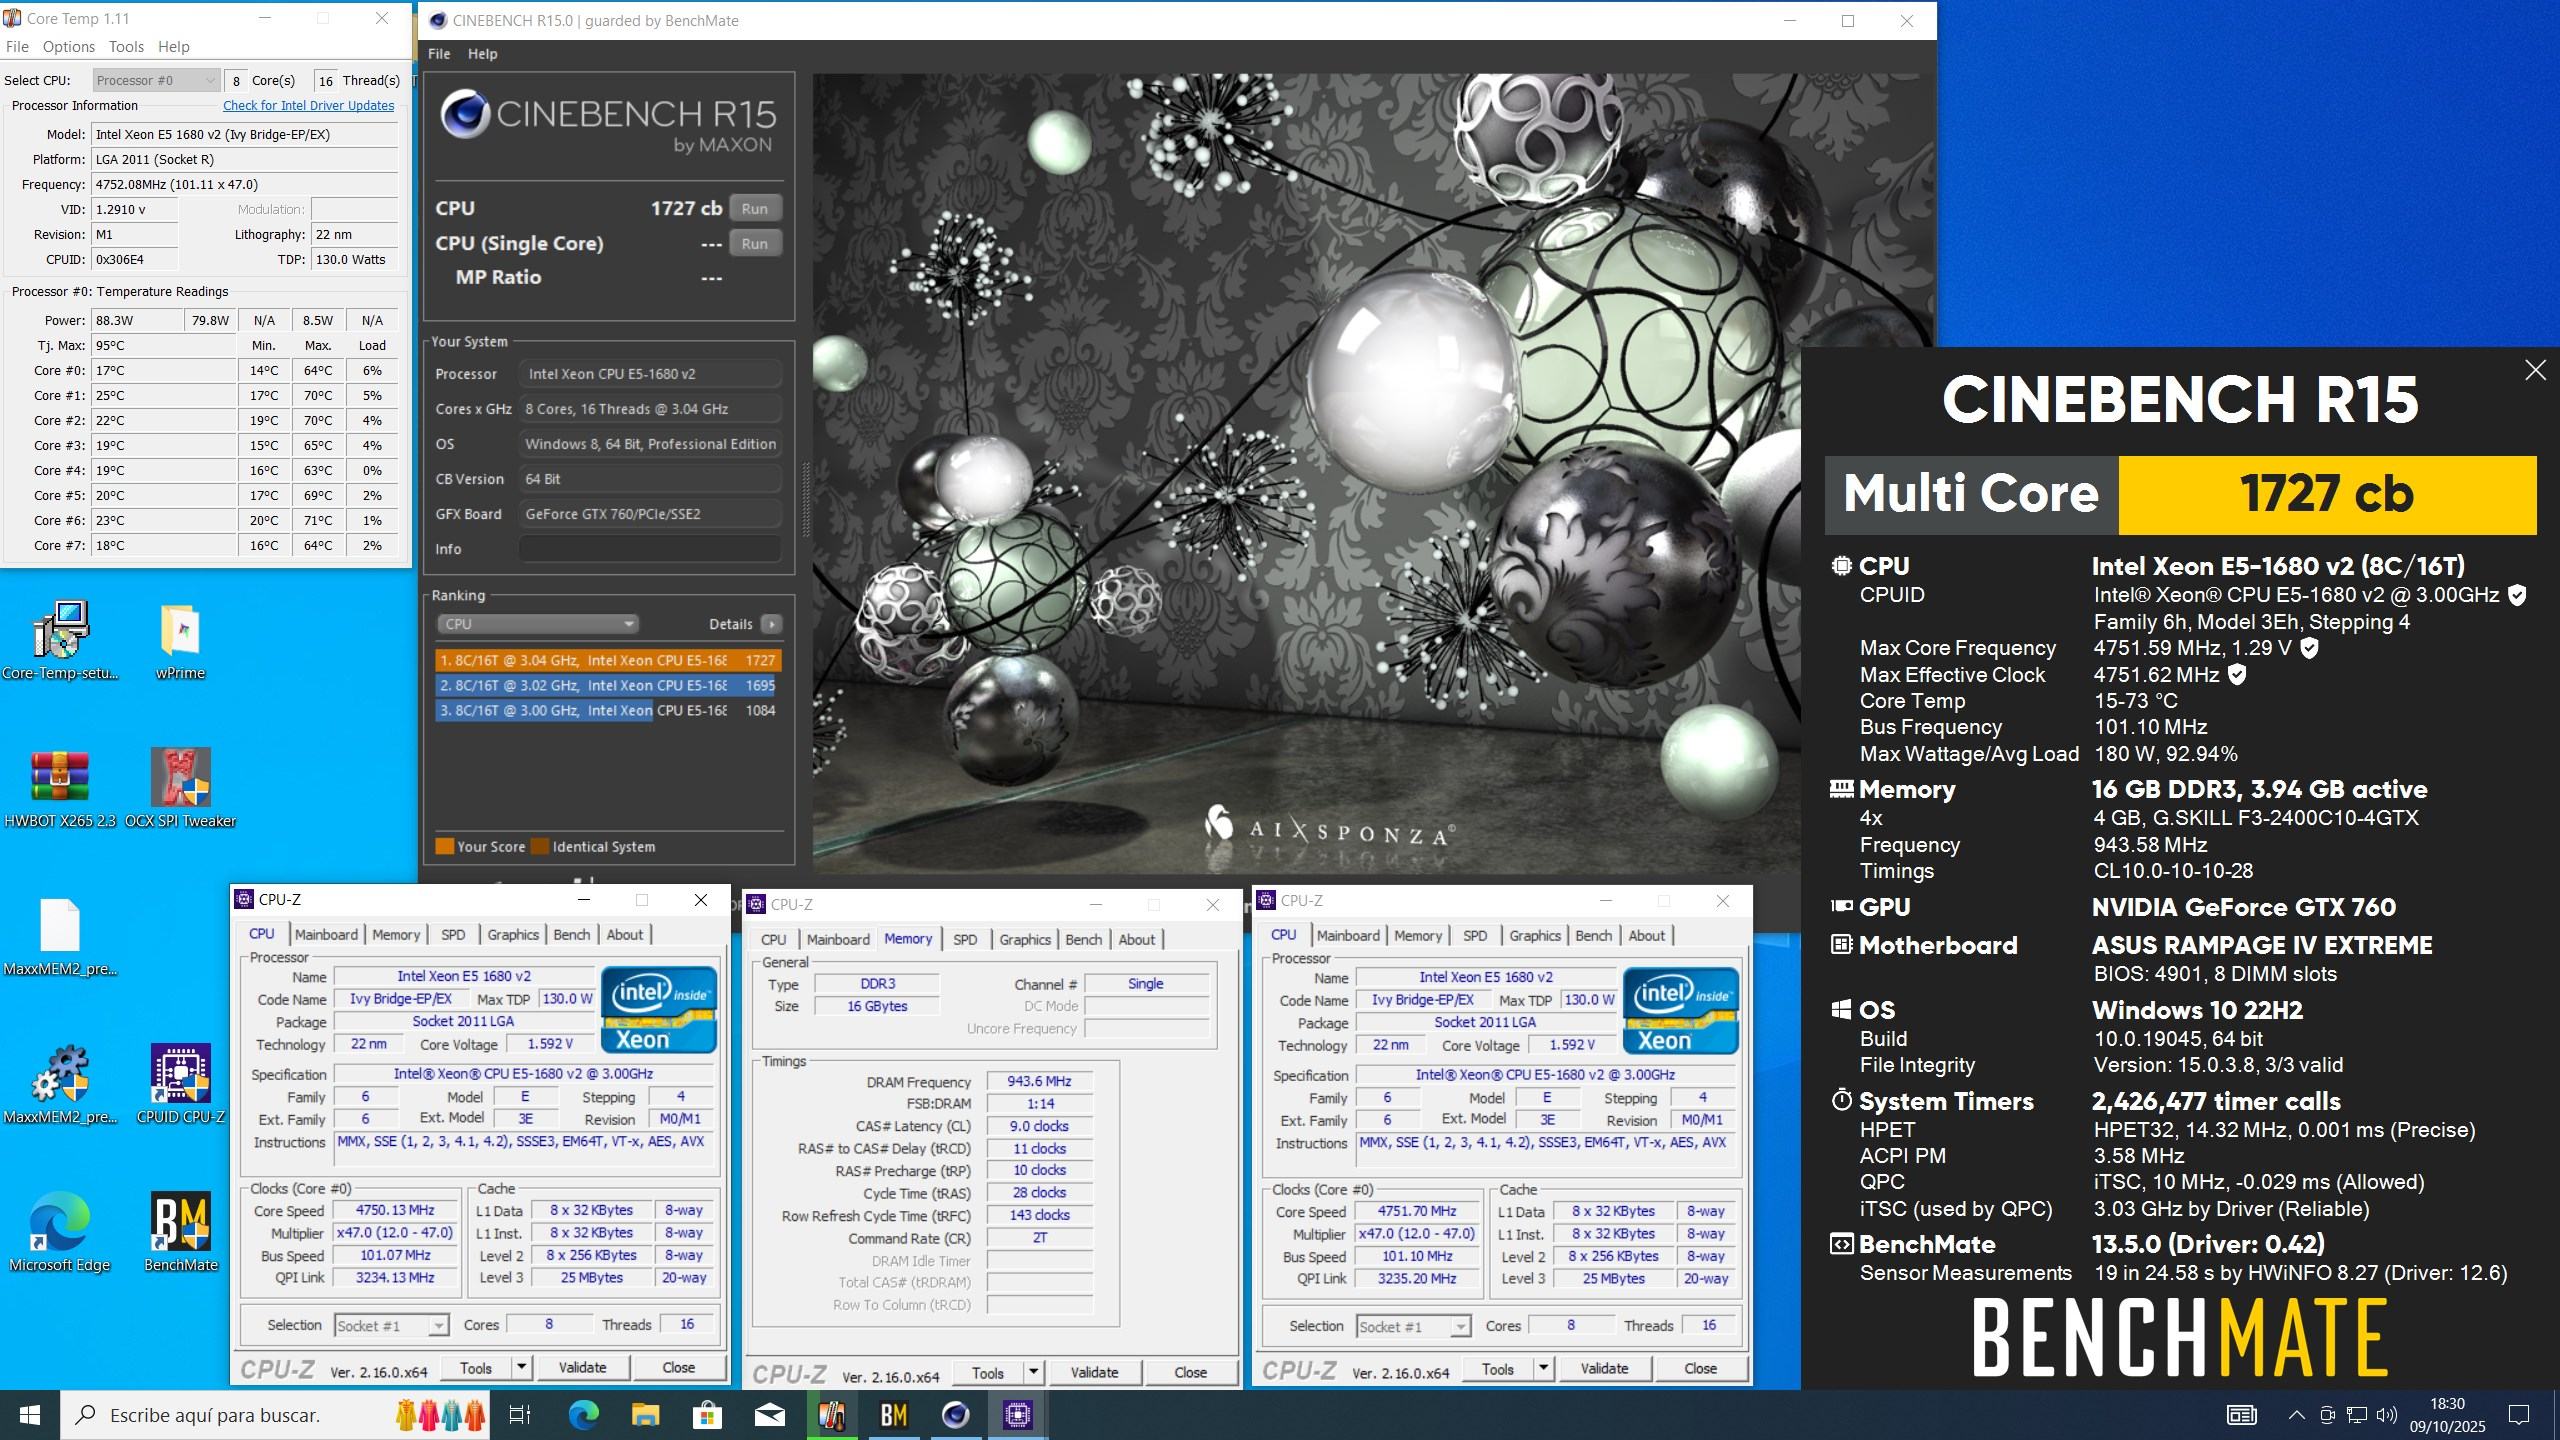Open the CPUID CPU-Z desktop shortcut
This screenshot has width=2560, height=1440.
[180, 1075]
